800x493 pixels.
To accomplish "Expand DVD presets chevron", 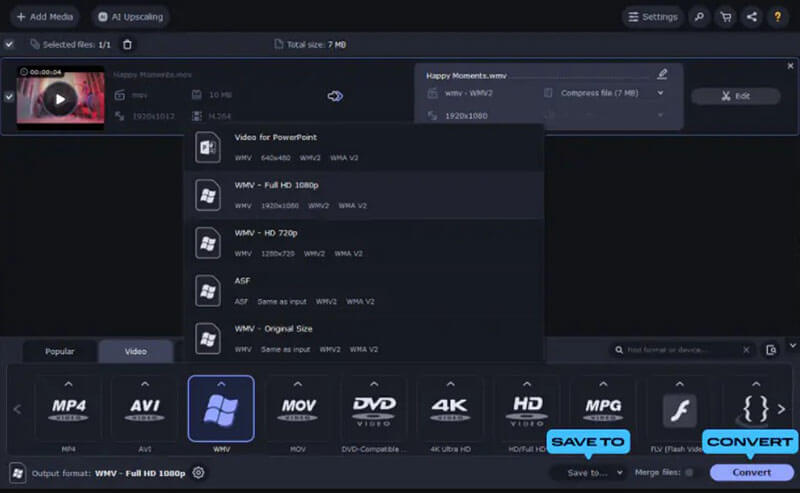I will tap(374, 384).
